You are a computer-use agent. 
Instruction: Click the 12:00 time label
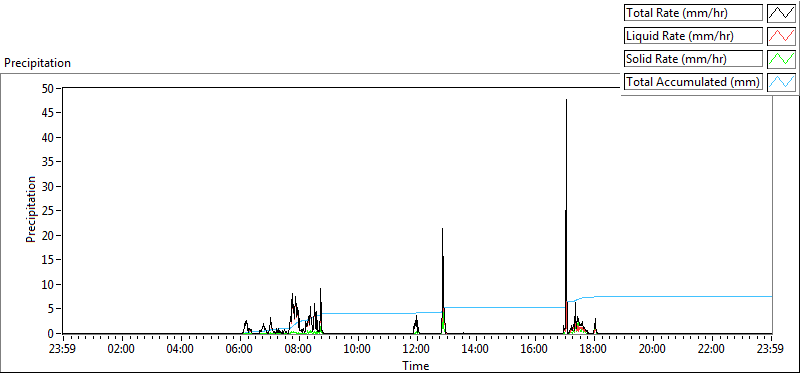pyautogui.click(x=417, y=349)
